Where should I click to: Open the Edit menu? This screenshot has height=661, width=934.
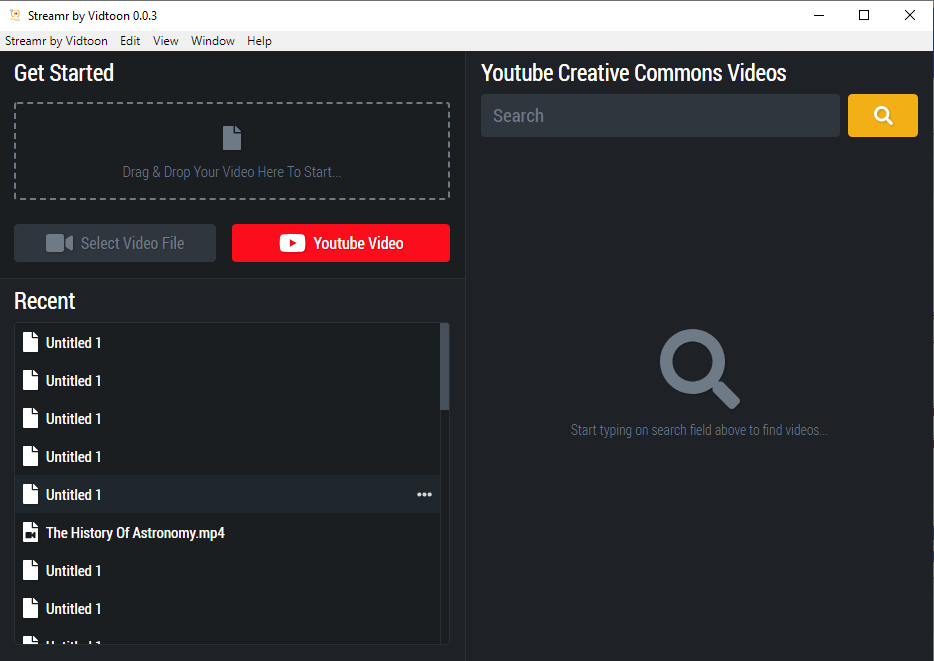pyautogui.click(x=130, y=40)
